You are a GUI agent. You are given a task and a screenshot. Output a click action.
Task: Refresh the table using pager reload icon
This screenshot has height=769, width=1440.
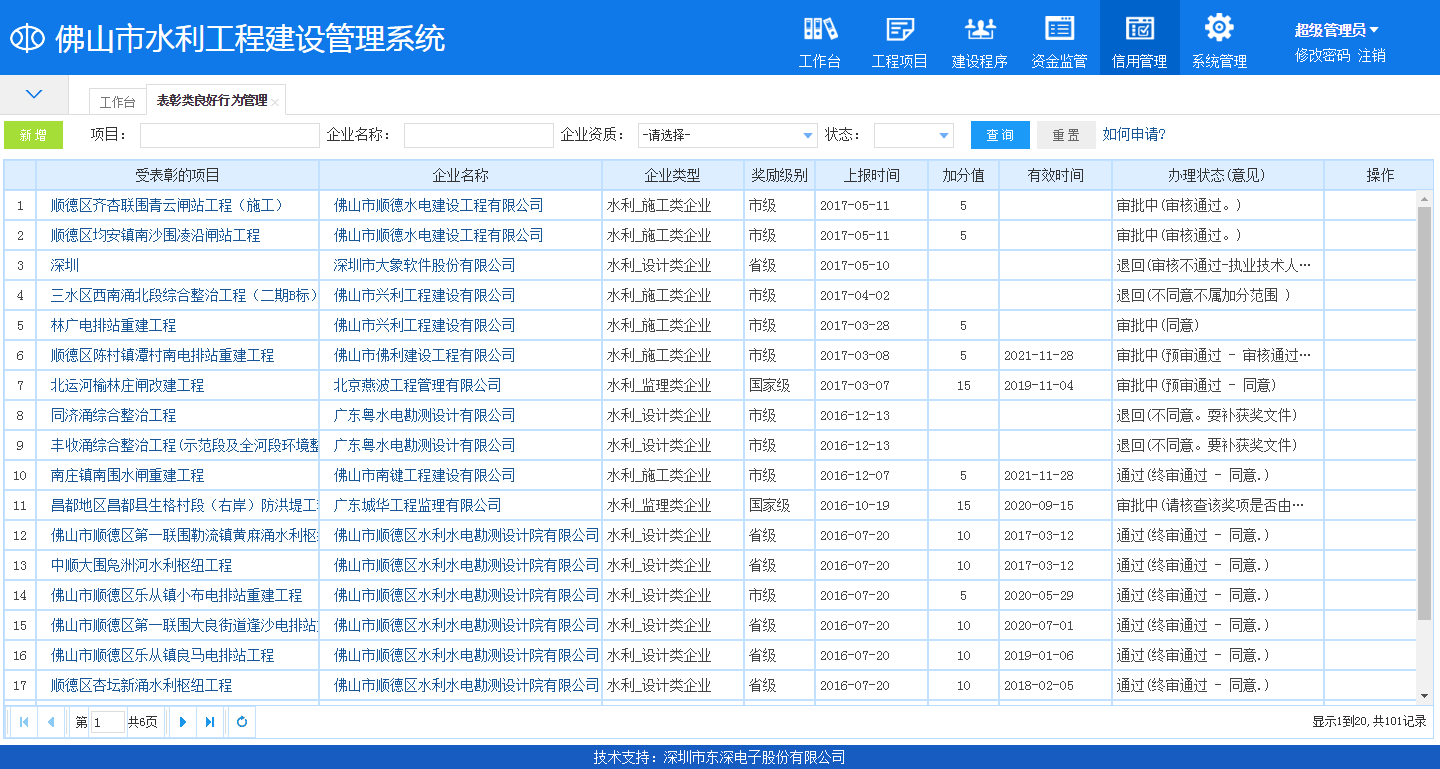click(x=241, y=721)
